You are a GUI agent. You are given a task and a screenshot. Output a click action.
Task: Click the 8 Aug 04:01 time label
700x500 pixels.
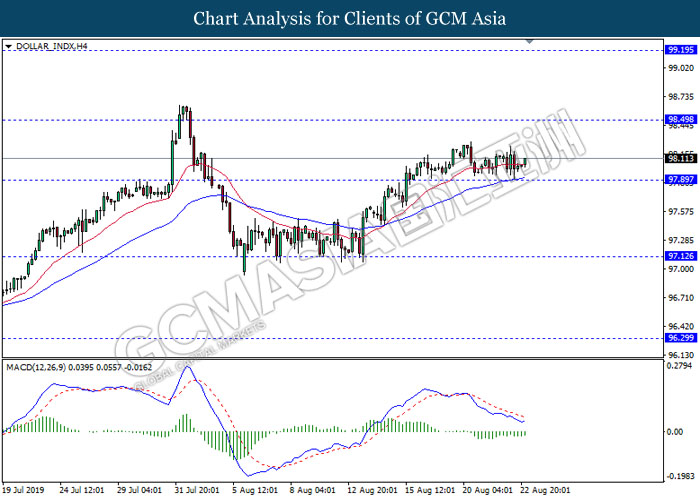[x=312, y=490]
